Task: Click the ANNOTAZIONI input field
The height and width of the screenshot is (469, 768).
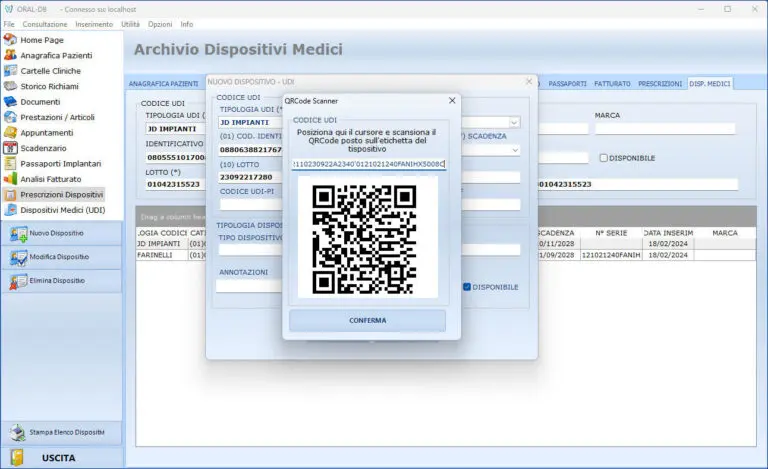Action: tap(249, 286)
